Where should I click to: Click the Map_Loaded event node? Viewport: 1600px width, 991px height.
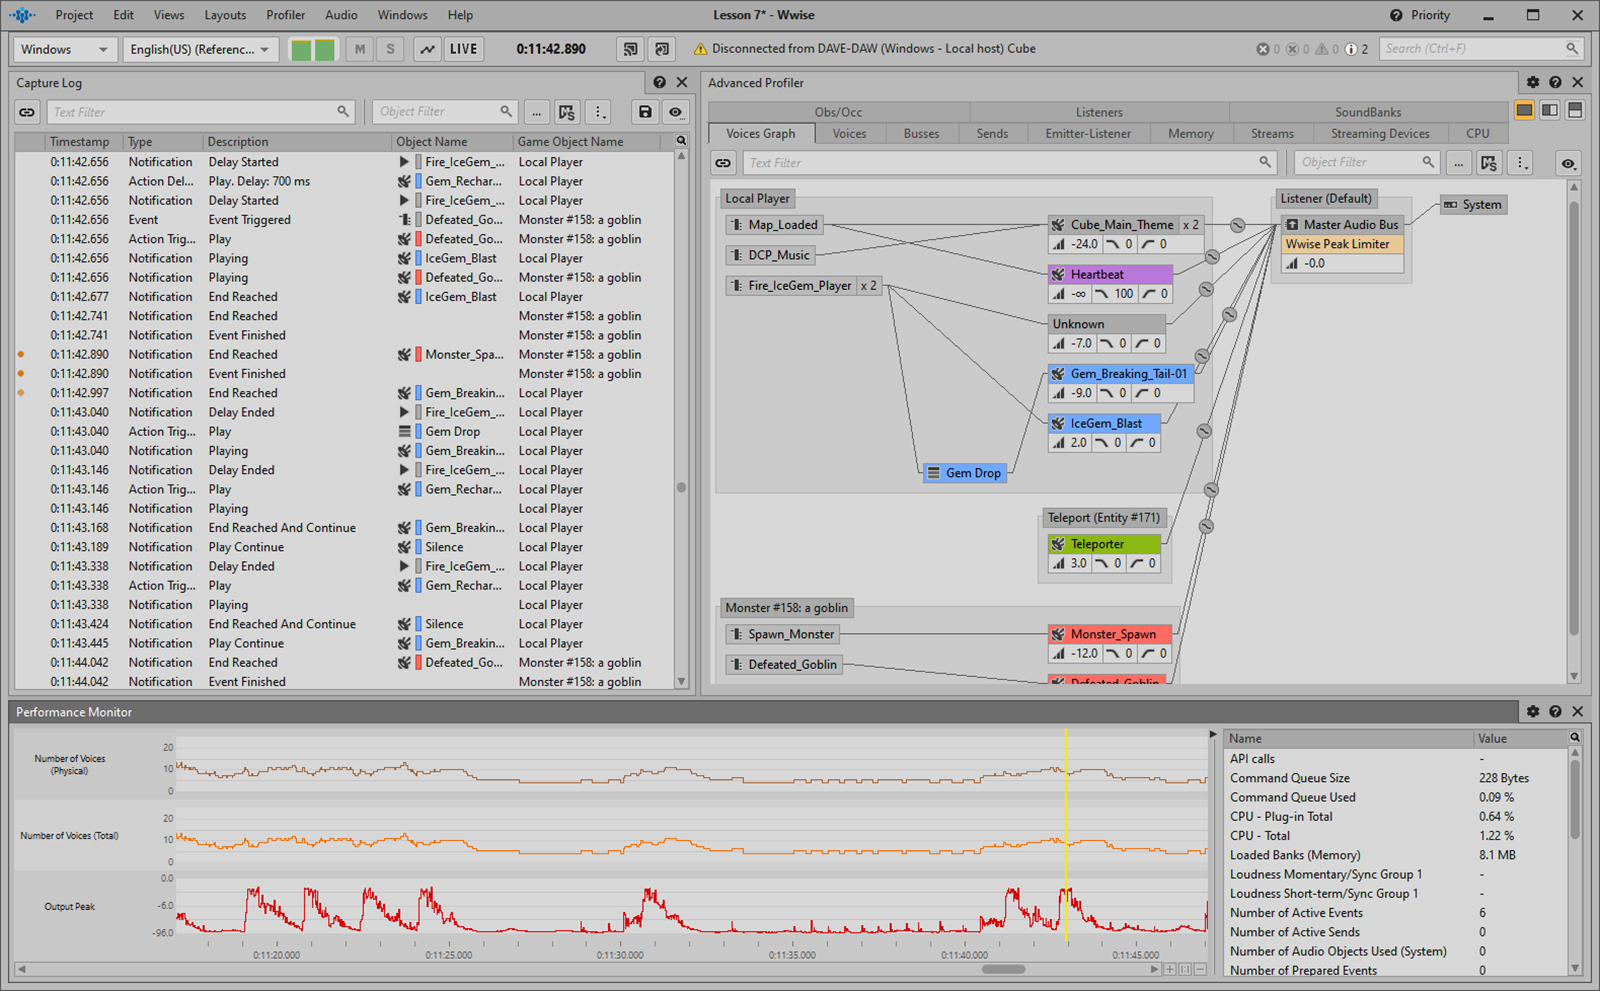coord(774,225)
